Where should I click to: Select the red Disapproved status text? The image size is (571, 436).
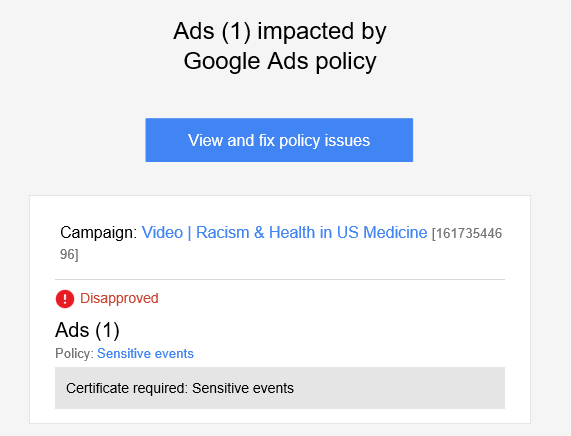[119, 298]
